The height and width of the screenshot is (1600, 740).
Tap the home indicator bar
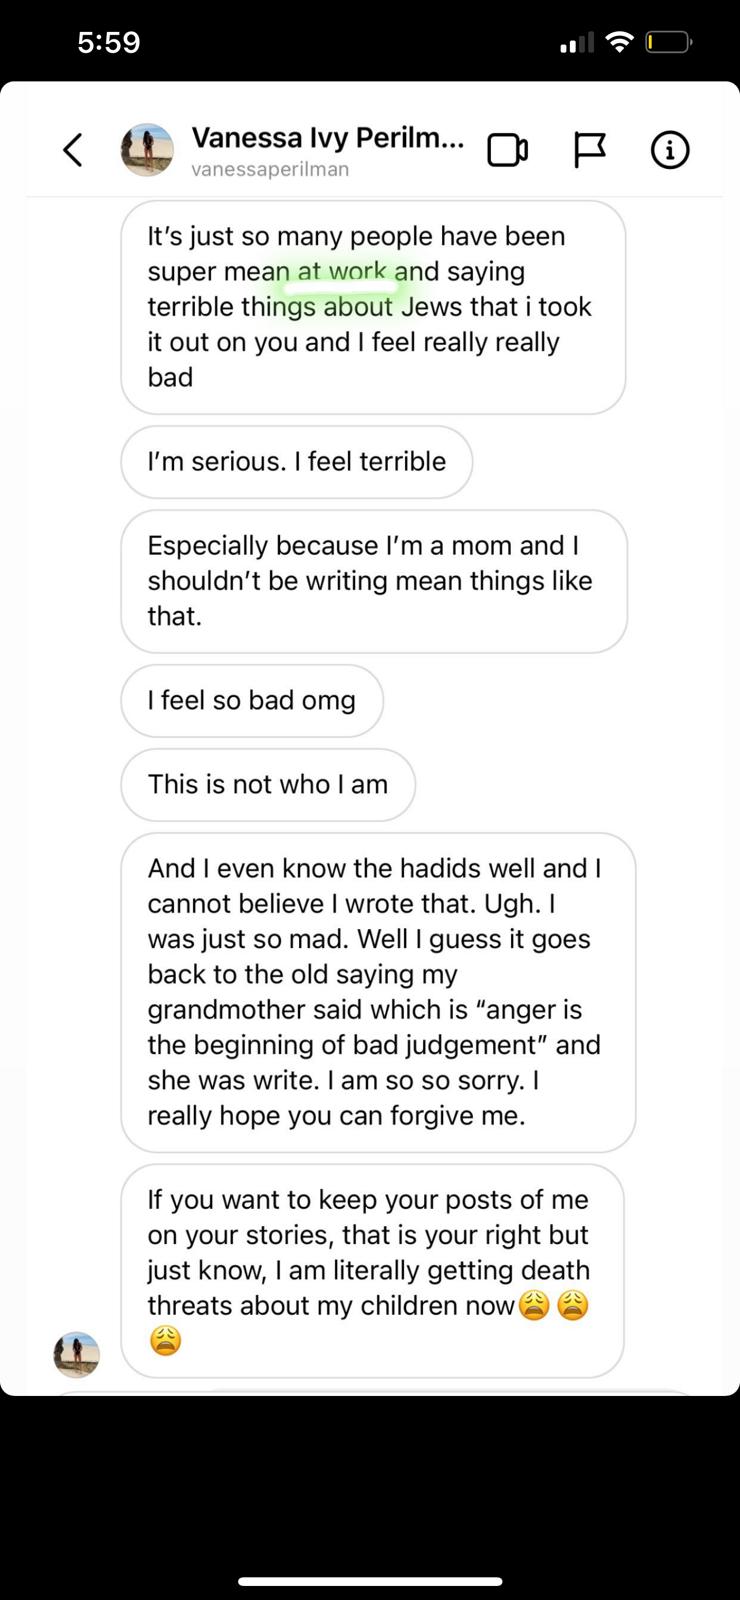[370, 1581]
